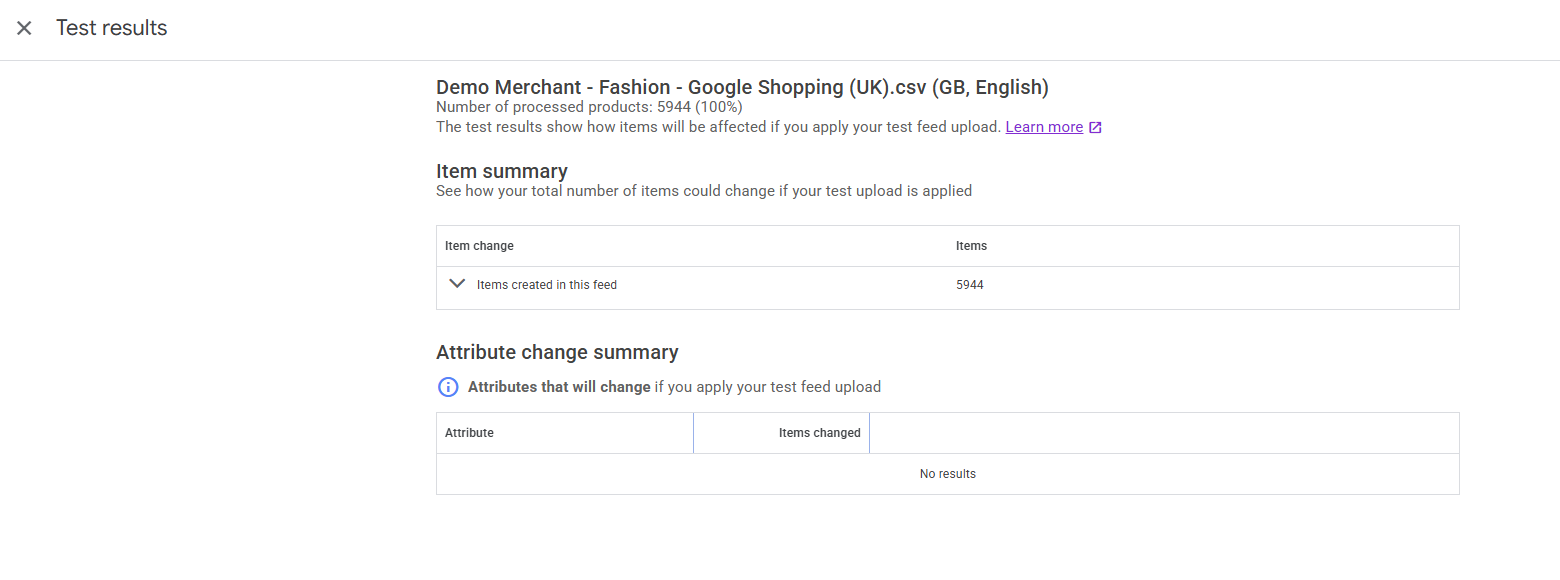Click the Attribute column header
This screenshot has height=580, width=1560.
469,433
